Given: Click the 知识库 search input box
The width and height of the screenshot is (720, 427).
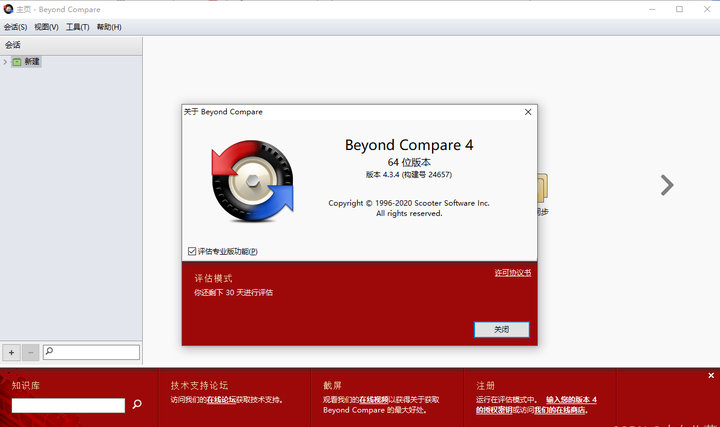Looking at the screenshot, I should tap(68, 405).
